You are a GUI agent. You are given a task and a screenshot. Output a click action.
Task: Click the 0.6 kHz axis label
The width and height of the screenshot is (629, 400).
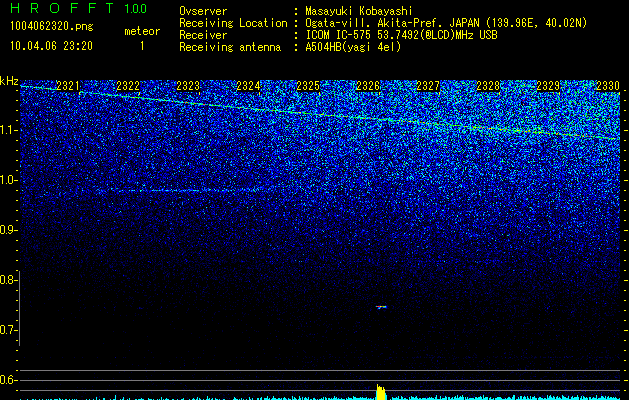pos(8,380)
